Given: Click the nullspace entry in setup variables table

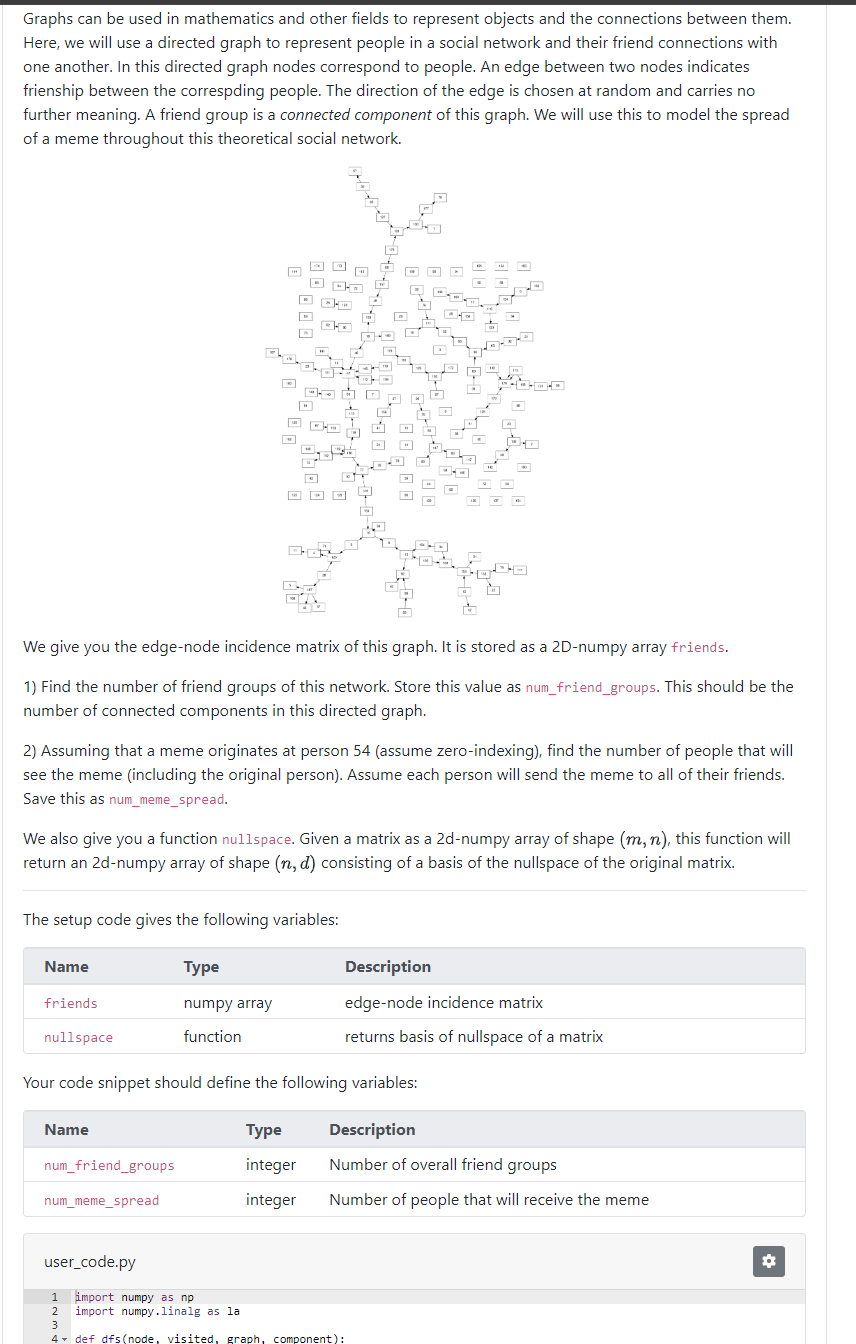Looking at the screenshot, I should (x=78, y=1037).
